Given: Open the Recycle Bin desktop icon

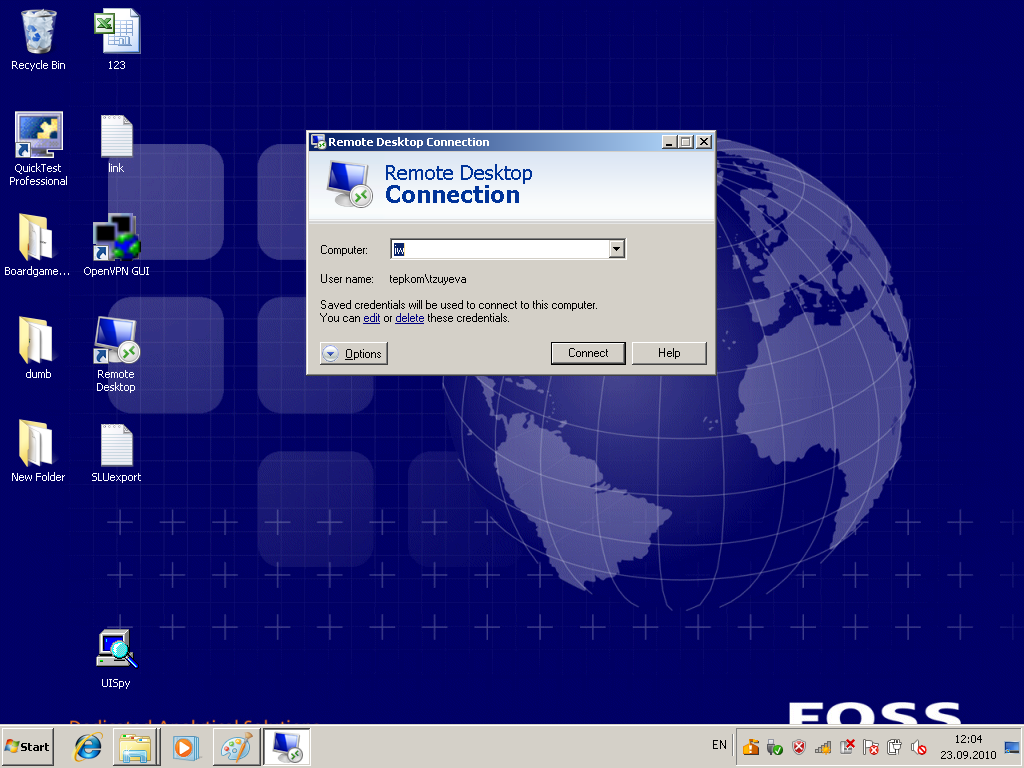Looking at the screenshot, I should (x=38, y=39).
